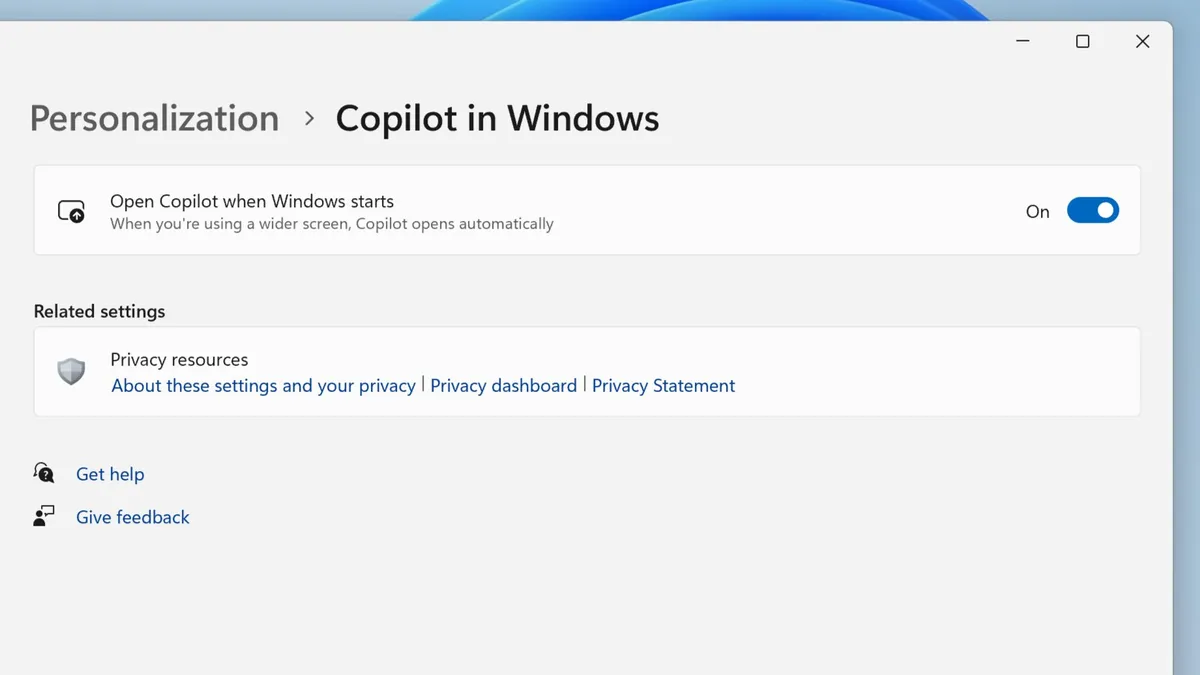Open the Privacy dashboard link
The width and height of the screenshot is (1200, 675).
click(x=503, y=386)
